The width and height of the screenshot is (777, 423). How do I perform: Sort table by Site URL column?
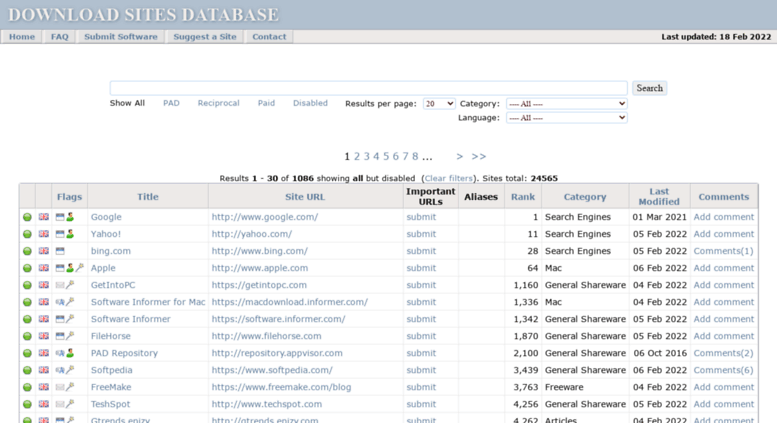[x=305, y=197]
